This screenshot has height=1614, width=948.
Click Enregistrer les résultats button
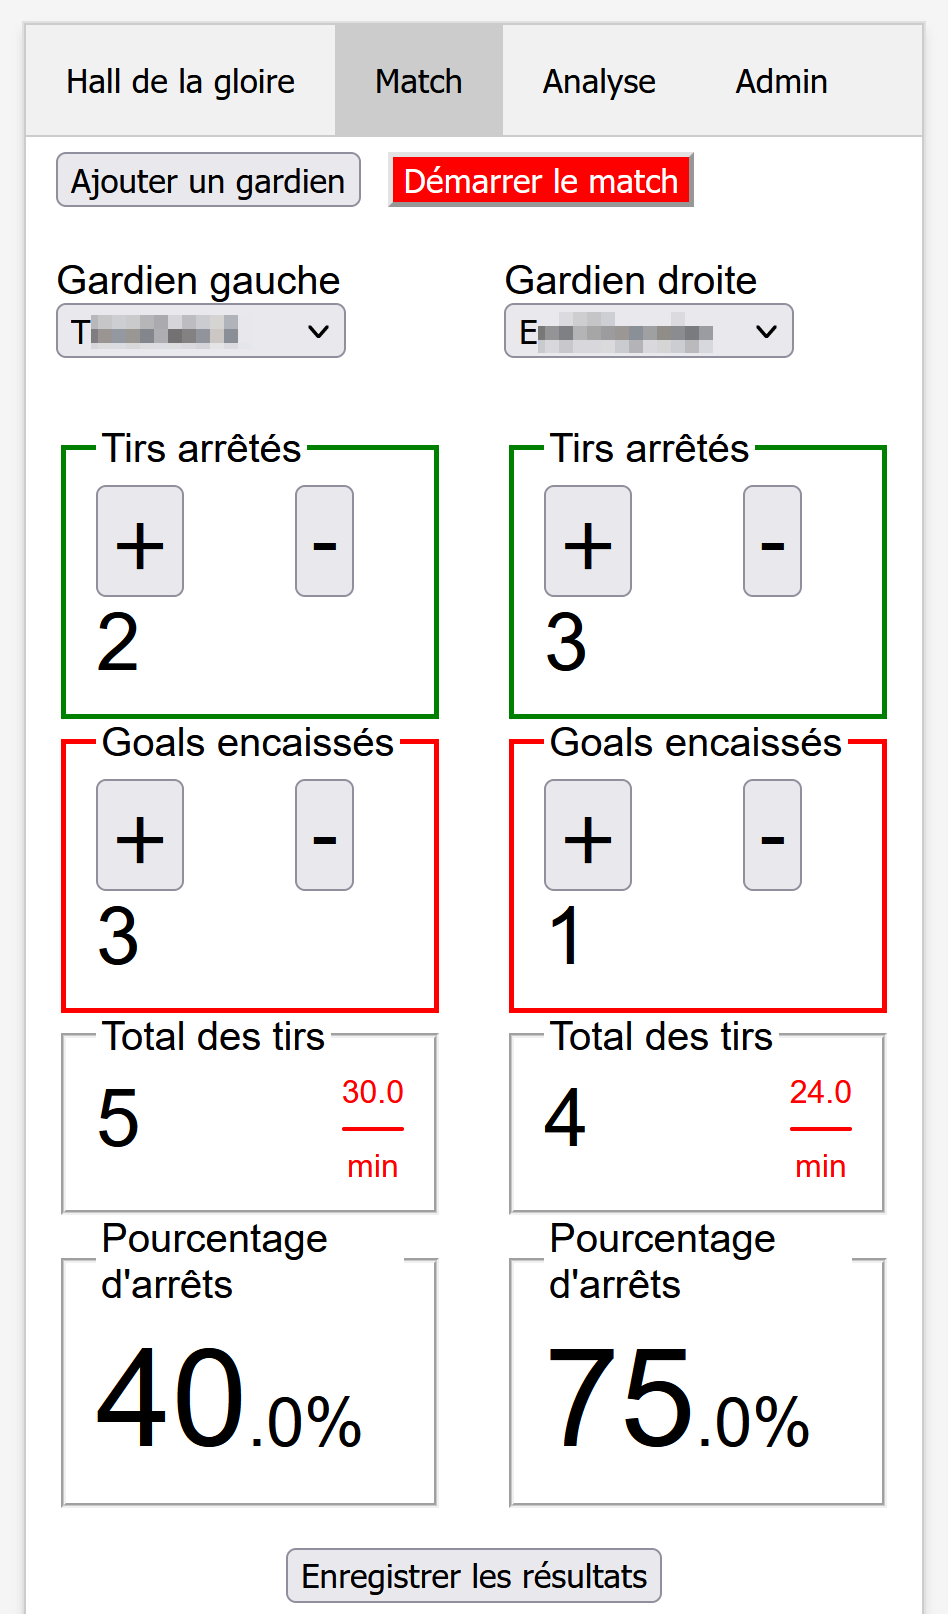[474, 1576]
